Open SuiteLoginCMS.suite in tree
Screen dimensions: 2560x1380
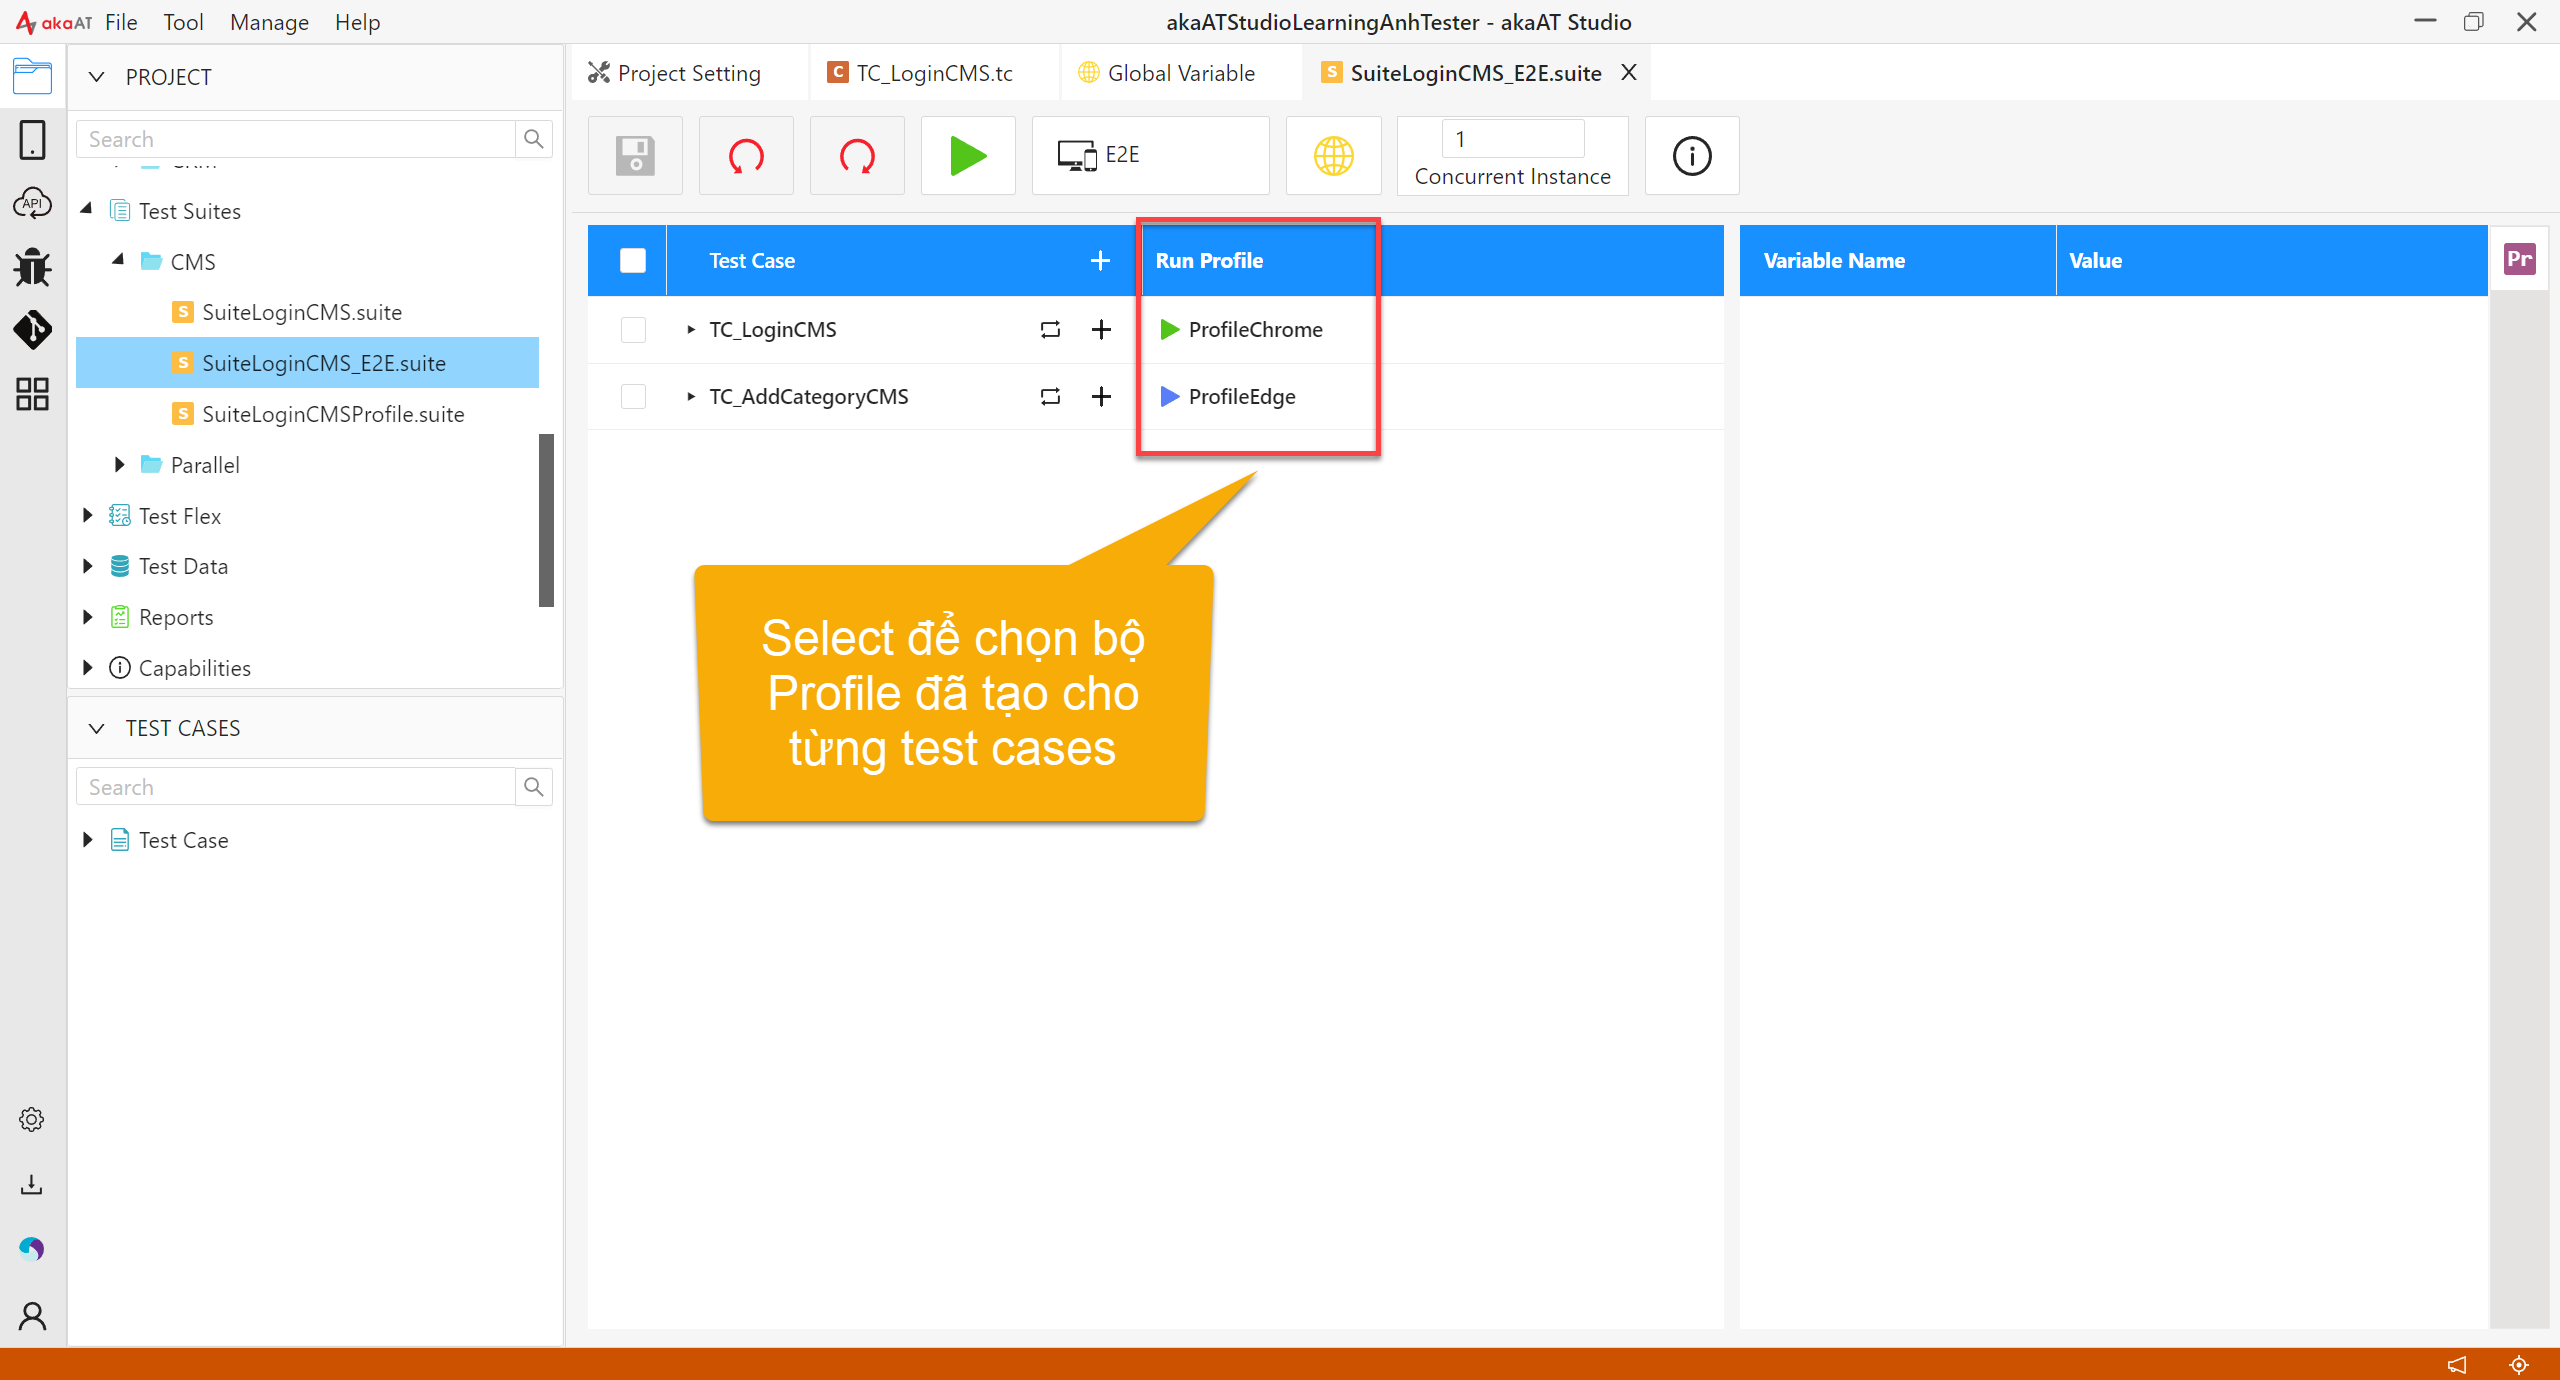(302, 312)
